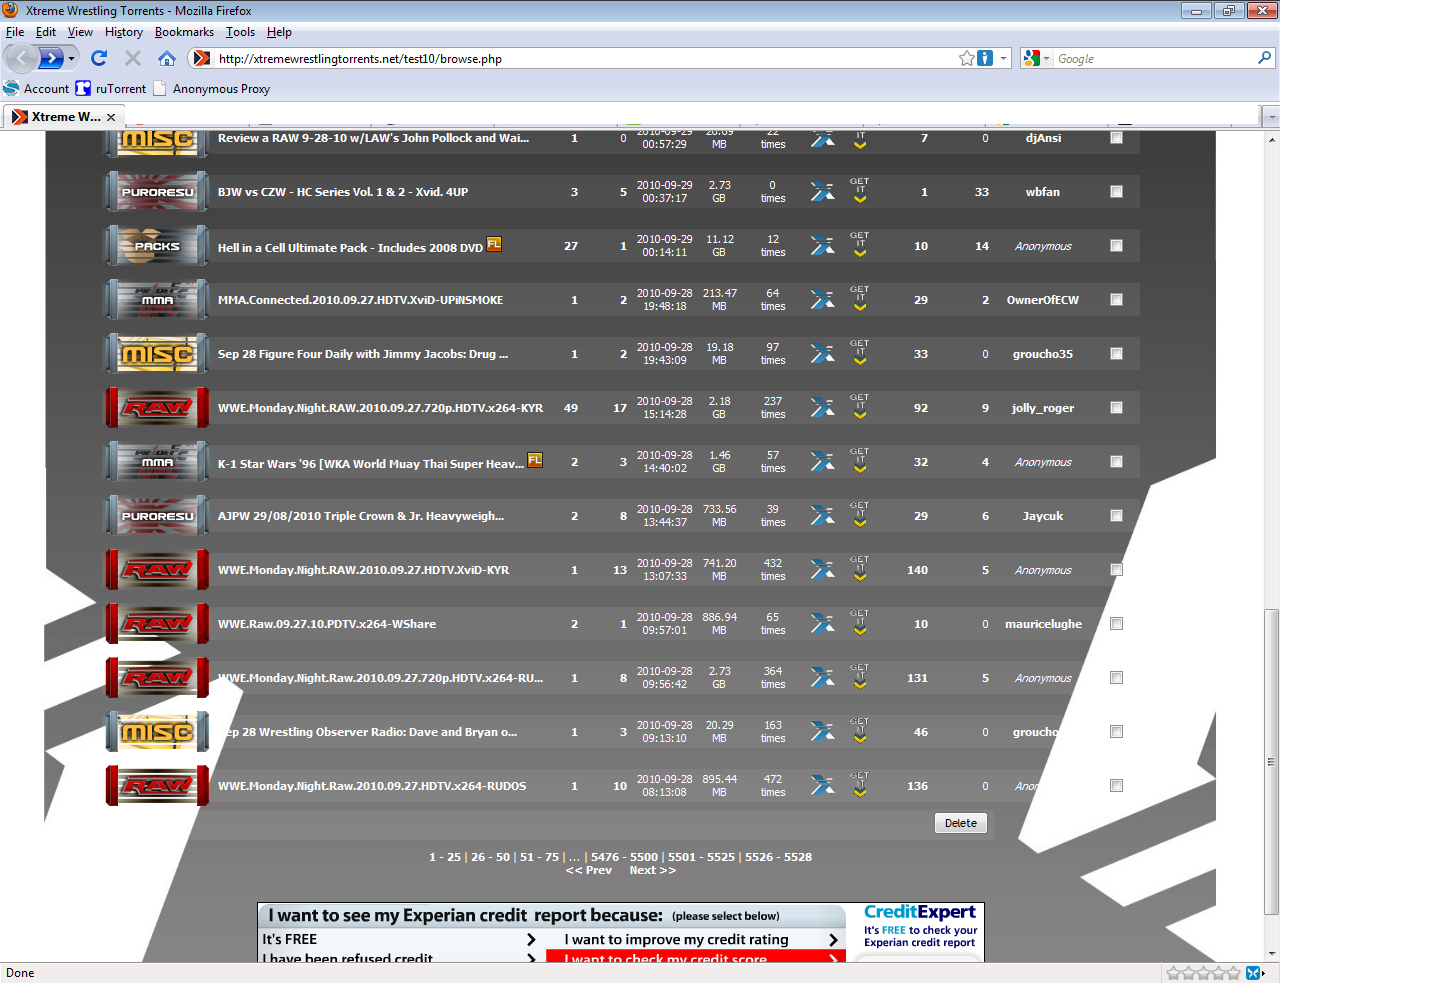
Task: Click the PURORESU category icon for AJPW Triple Crown
Action: (157, 516)
